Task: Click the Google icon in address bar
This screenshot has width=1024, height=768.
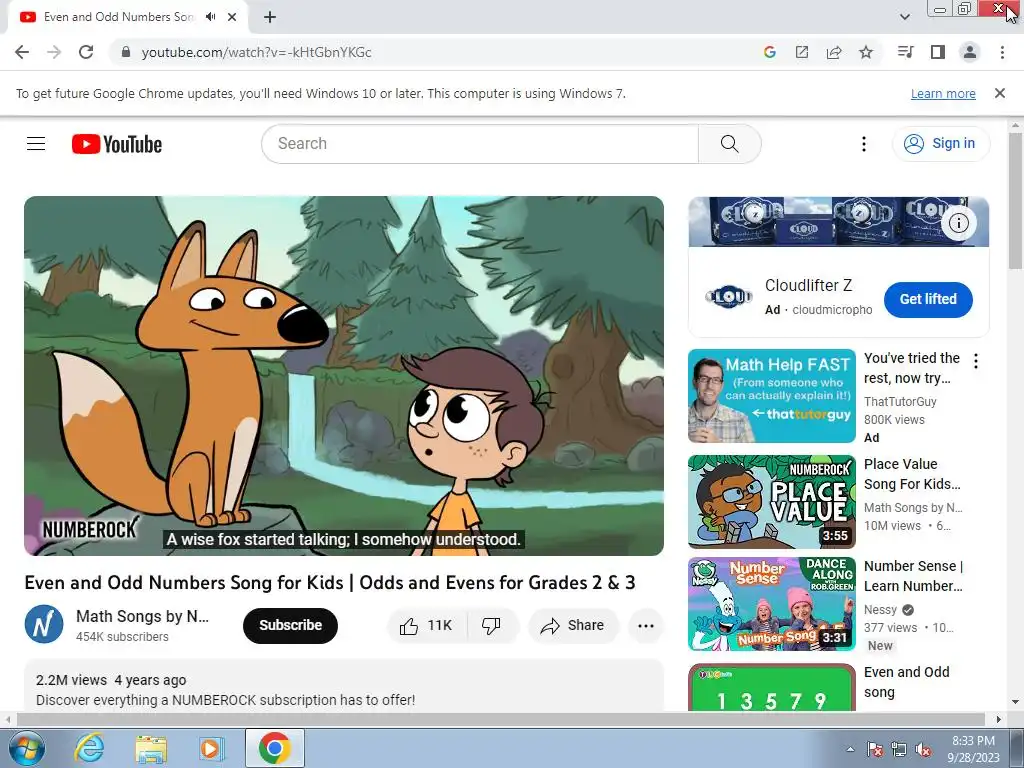Action: tap(769, 52)
